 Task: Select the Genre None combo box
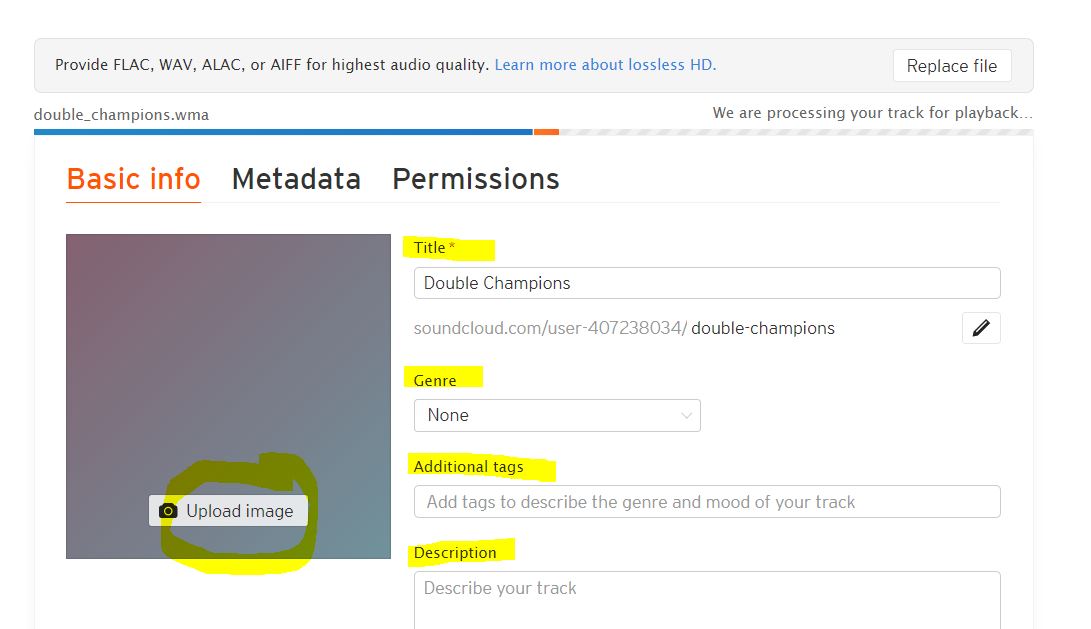(x=557, y=415)
